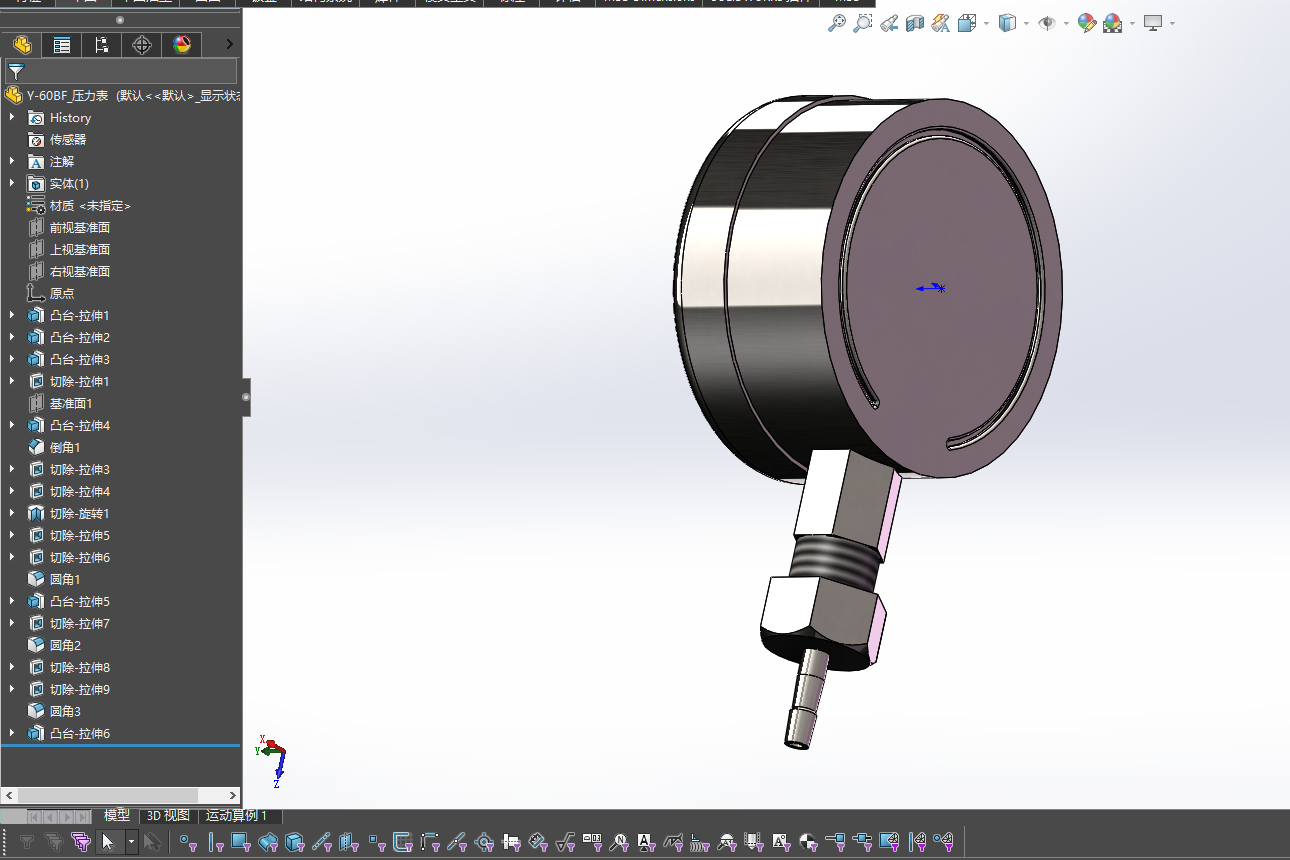Open the Edit Appearance tool
The width and height of the screenshot is (1290, 860).
click(1087, 23)
